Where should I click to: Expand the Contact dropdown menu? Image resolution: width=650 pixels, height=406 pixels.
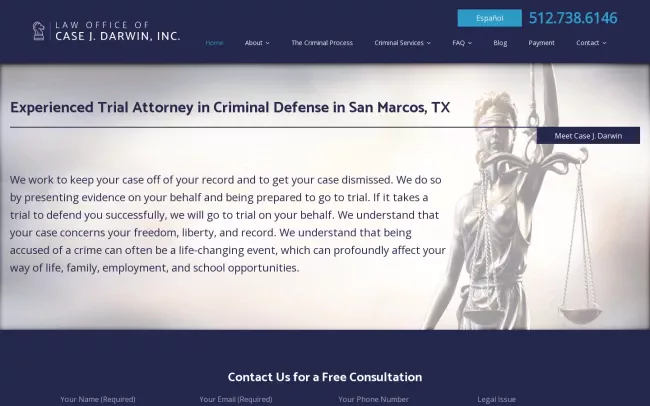(x=591, y=43)
